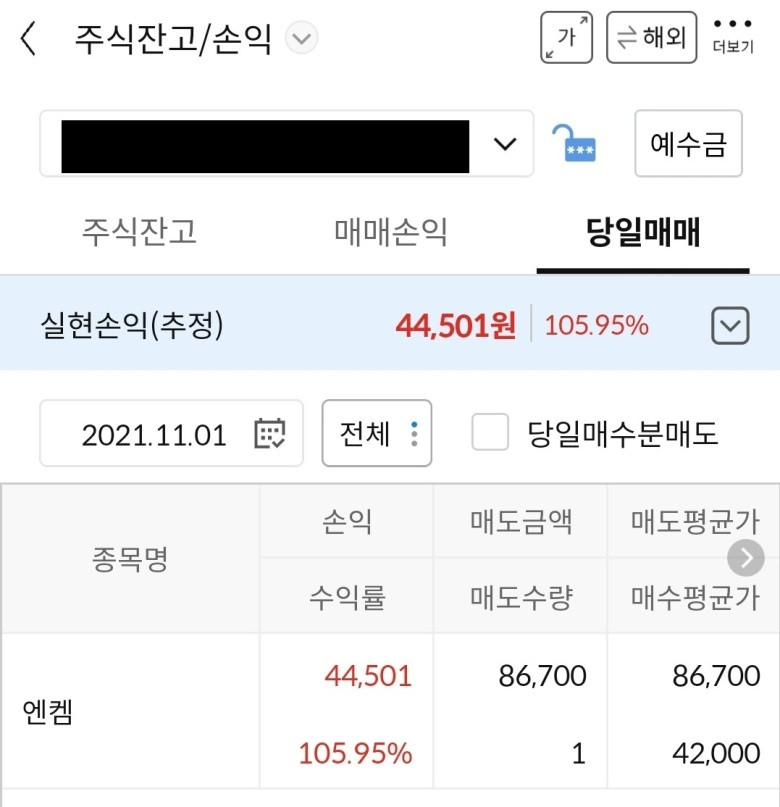Viewport: 780px width, 807px height.
Task: Select the 당일매매 tab
Action: point(643,232)
